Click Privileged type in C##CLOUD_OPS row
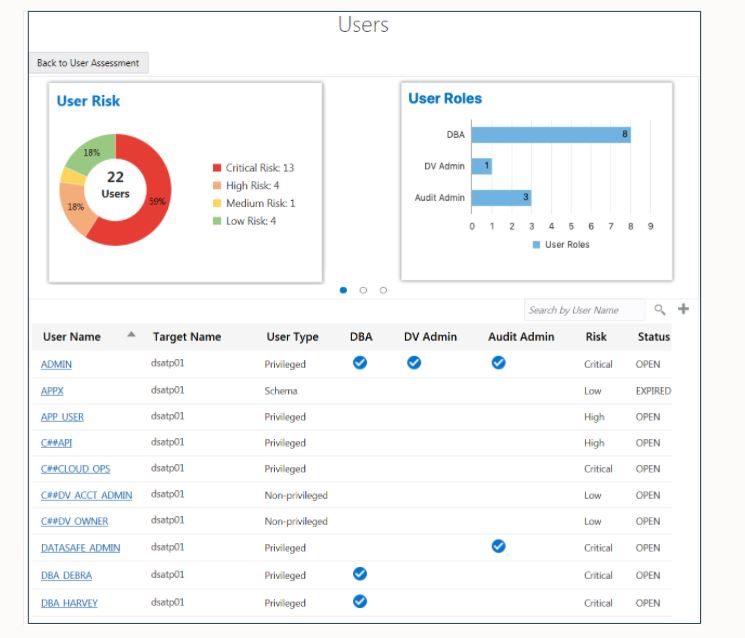The image size is (745, 638). [285, 469]
